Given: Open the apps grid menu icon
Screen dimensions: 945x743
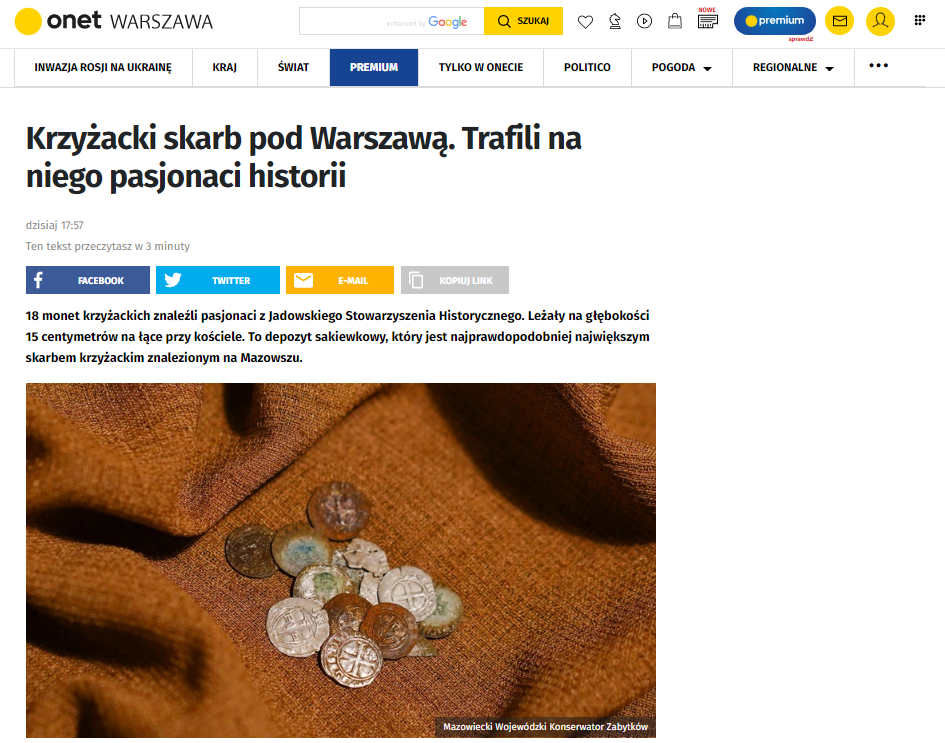Looking at the screenshot, I should [x=920, y=20].
